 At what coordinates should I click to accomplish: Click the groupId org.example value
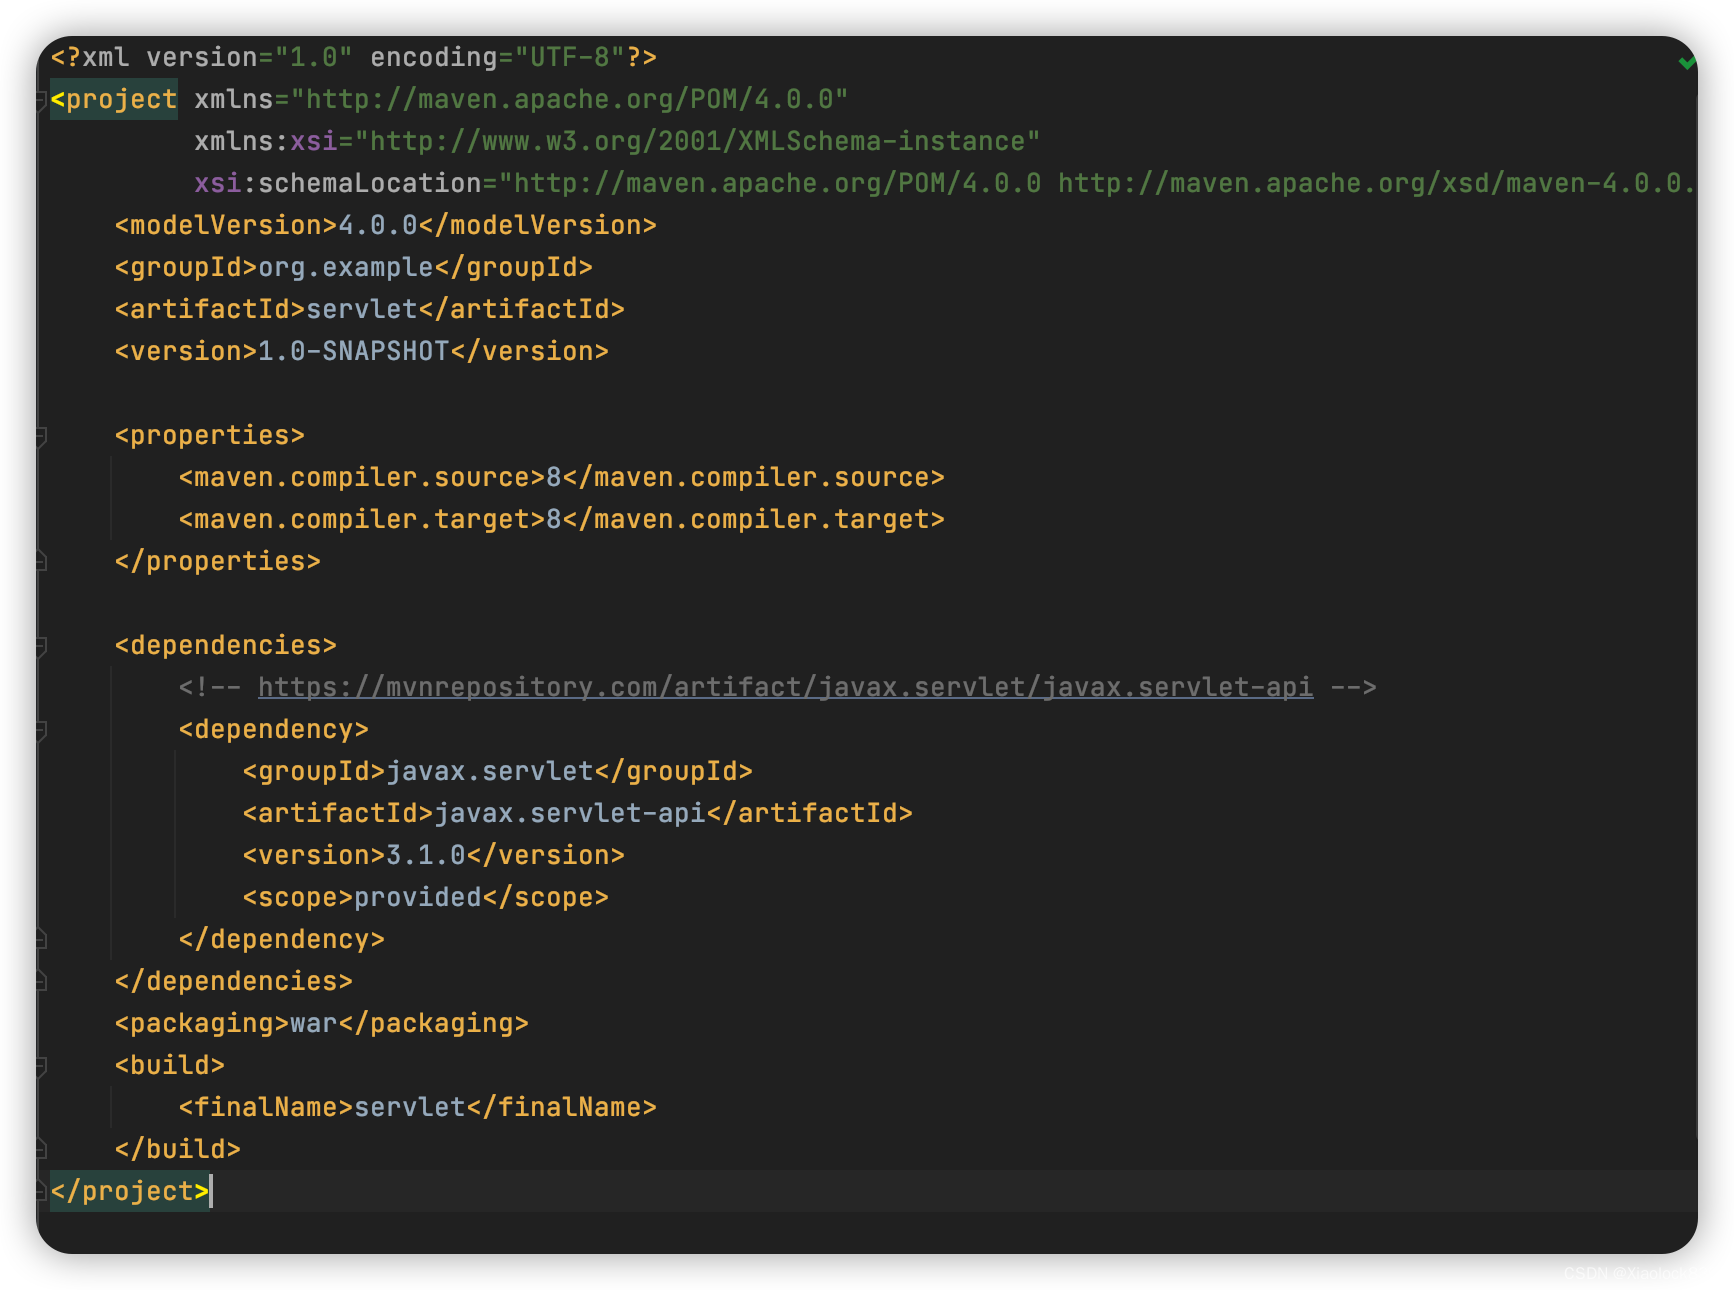click(345, 267)
